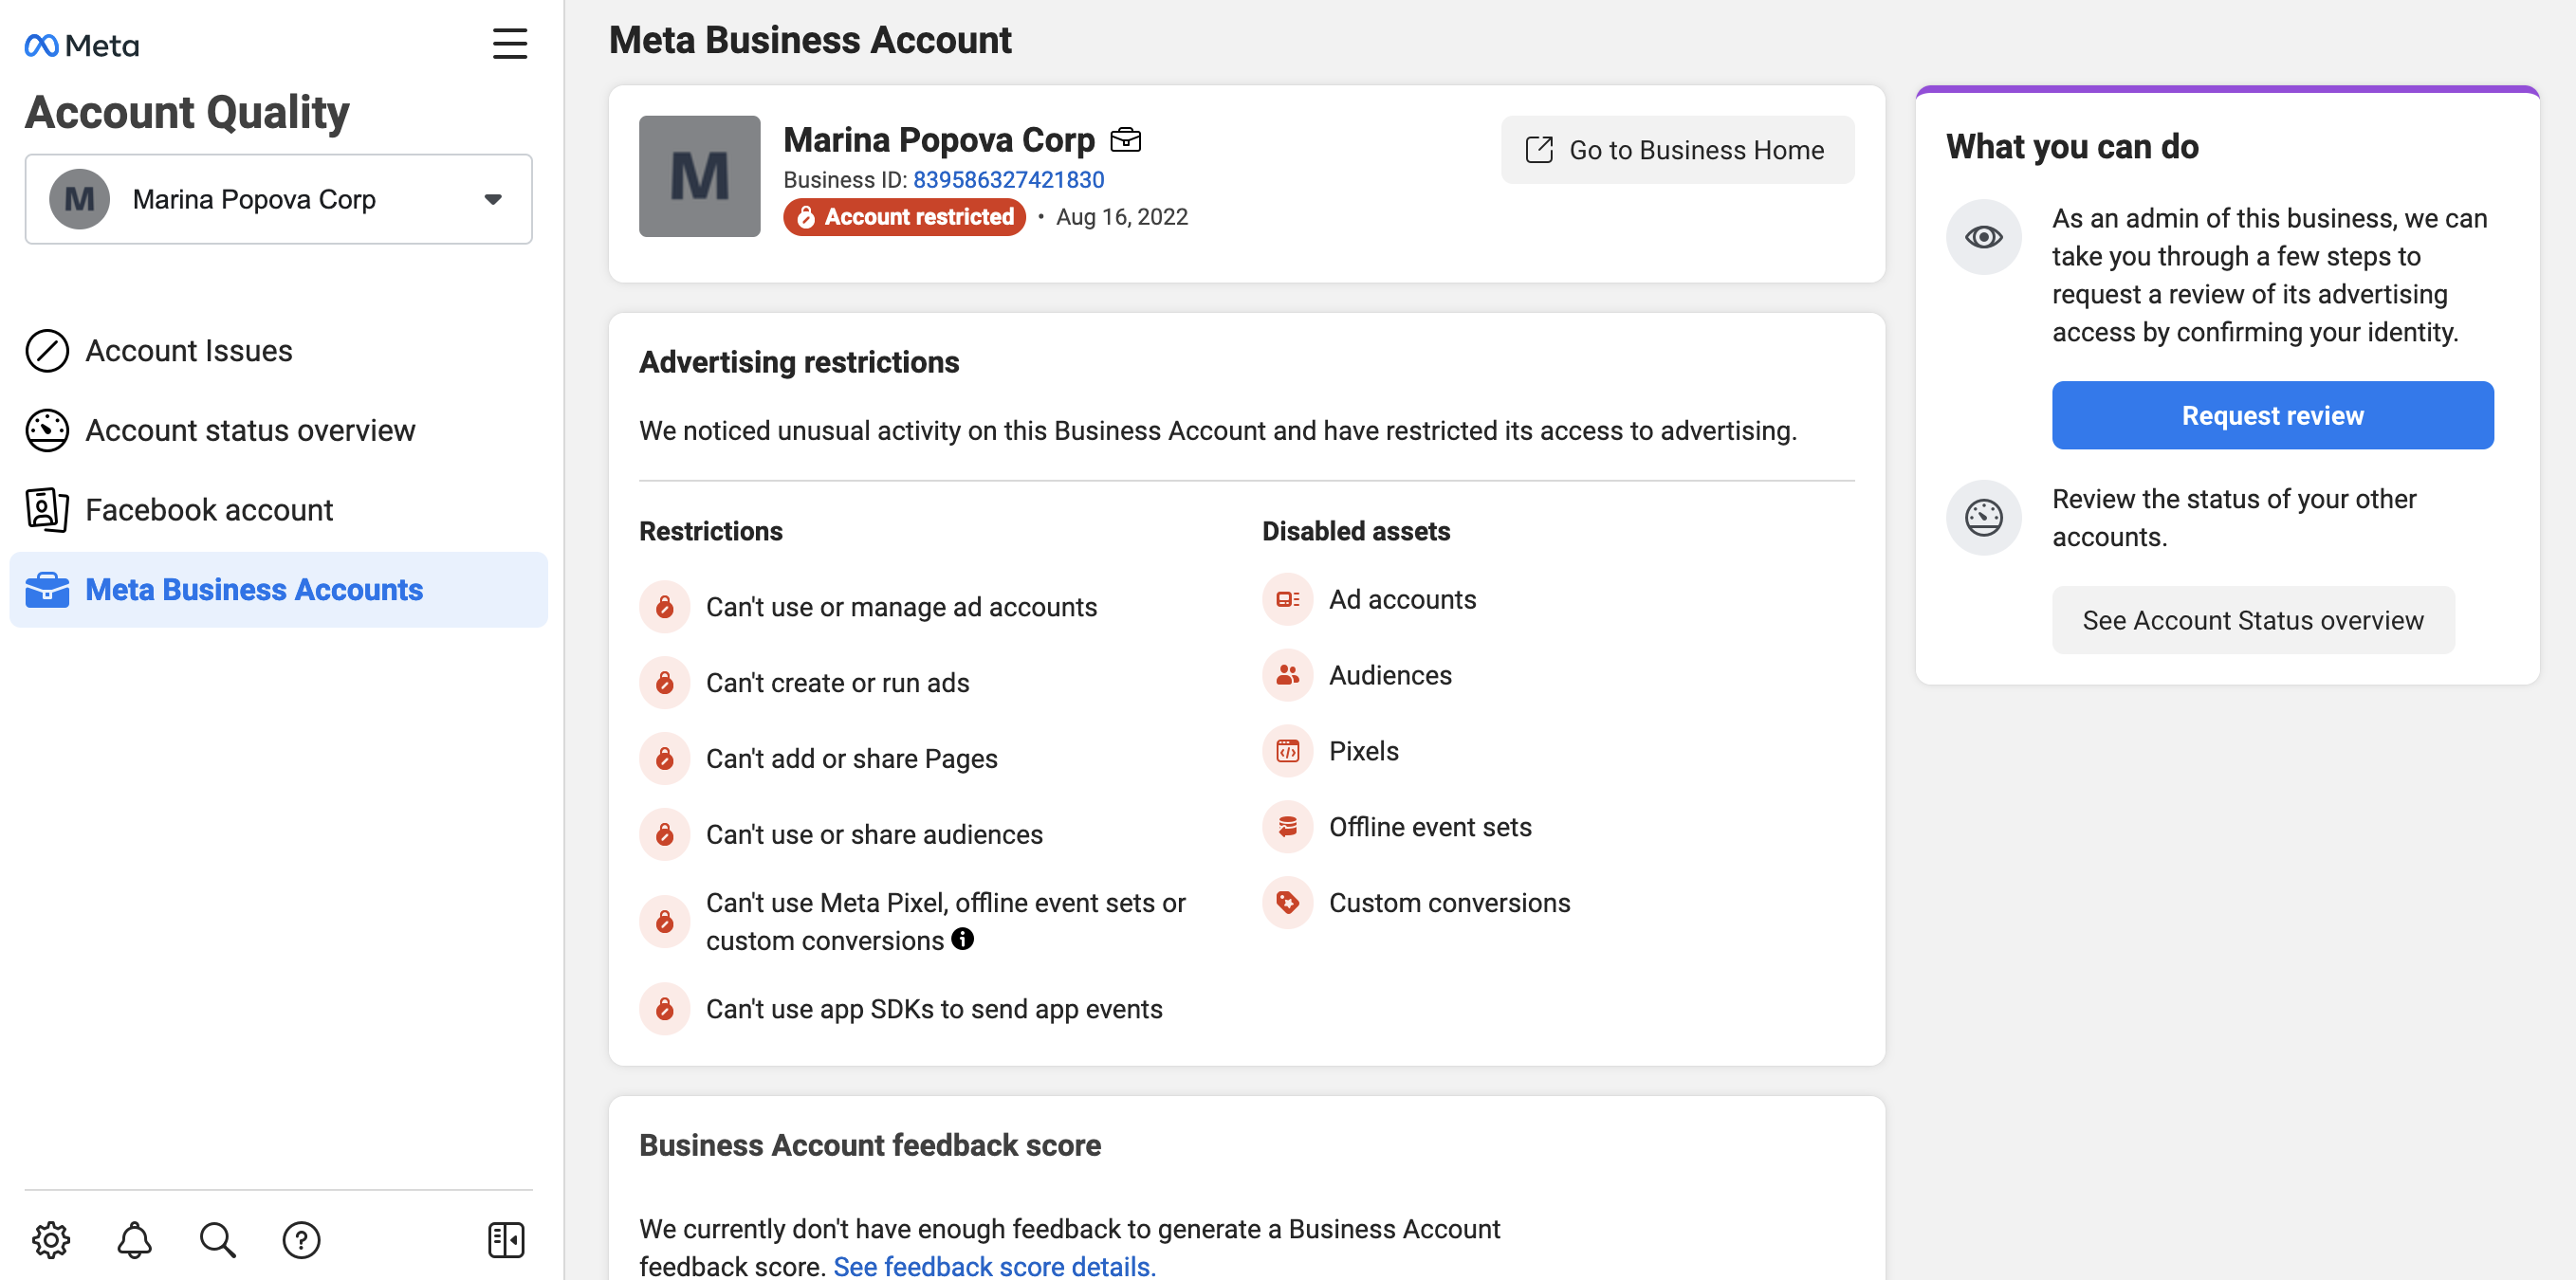Click the Account status overview gauge icon
The image size is (2576, 1280).
pos(47,431)
